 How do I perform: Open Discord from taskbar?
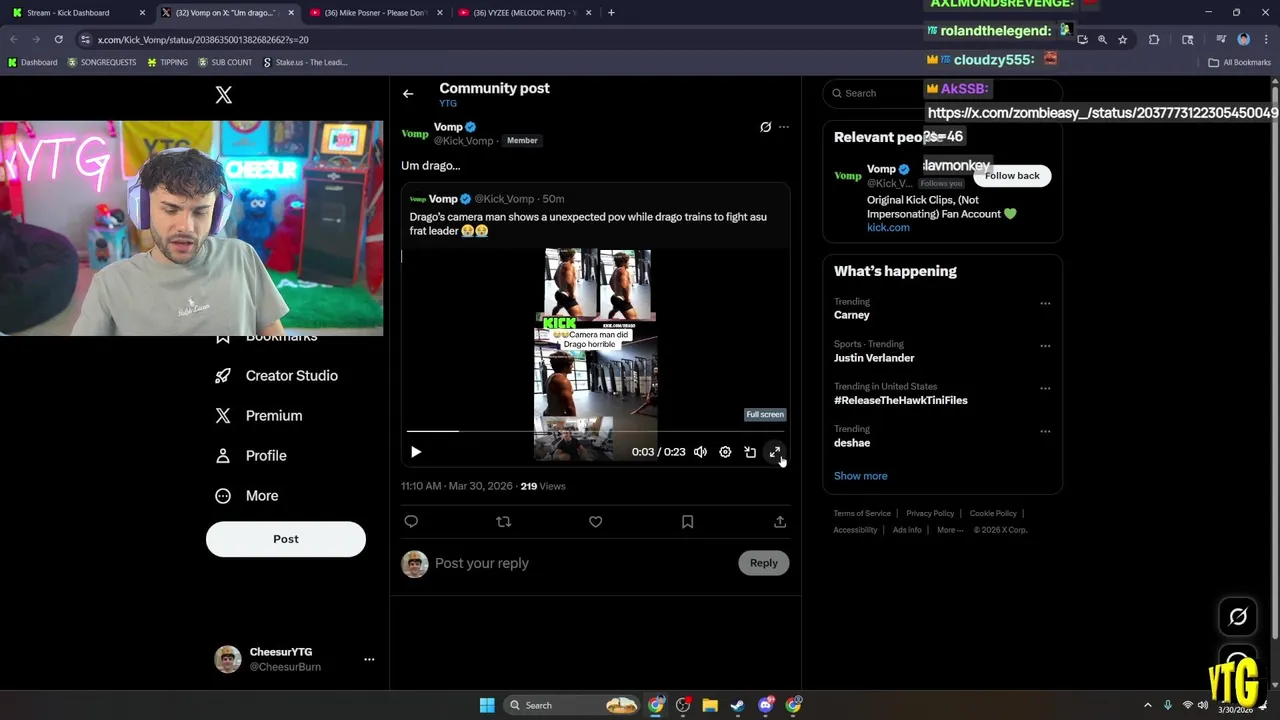coord(765,706)
